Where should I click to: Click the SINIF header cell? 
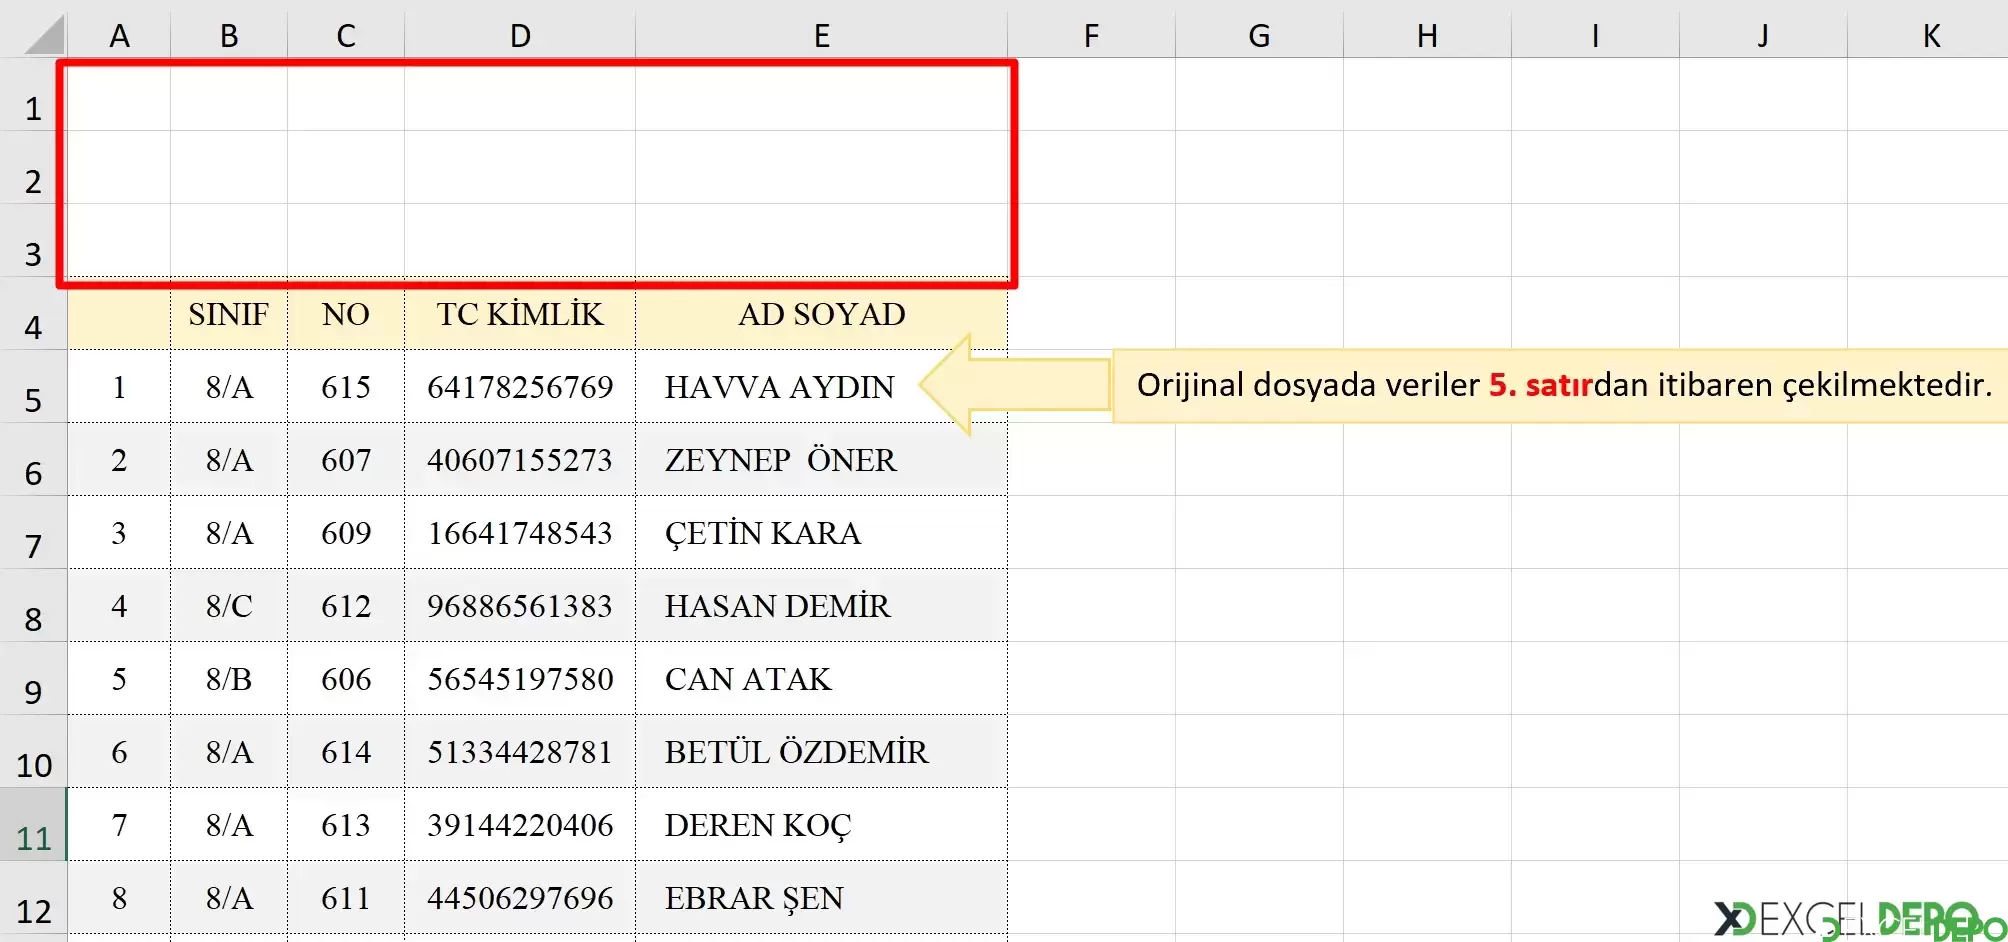click(229, 314)
